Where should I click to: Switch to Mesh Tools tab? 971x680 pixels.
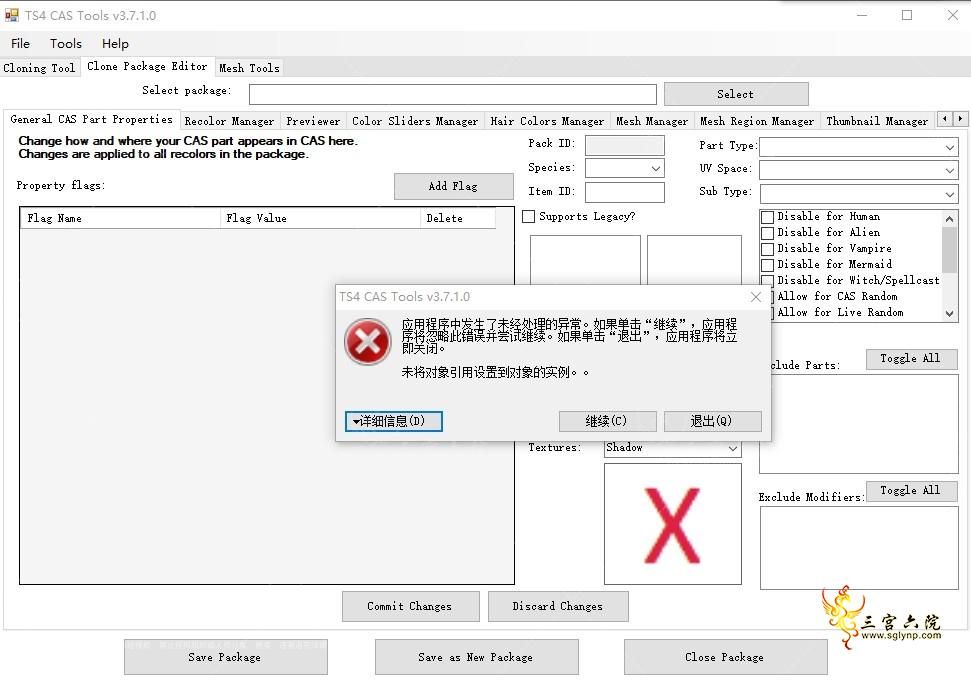(x=249, y=68)
